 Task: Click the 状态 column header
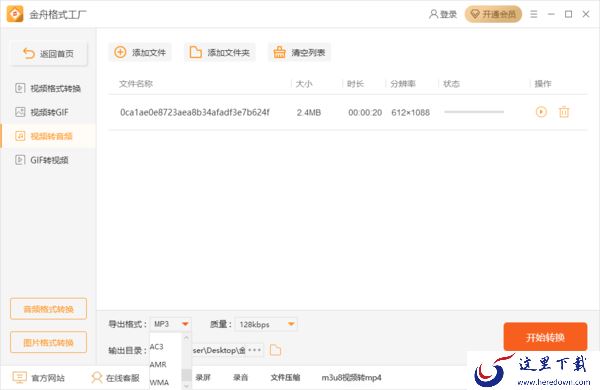point(451,84)
